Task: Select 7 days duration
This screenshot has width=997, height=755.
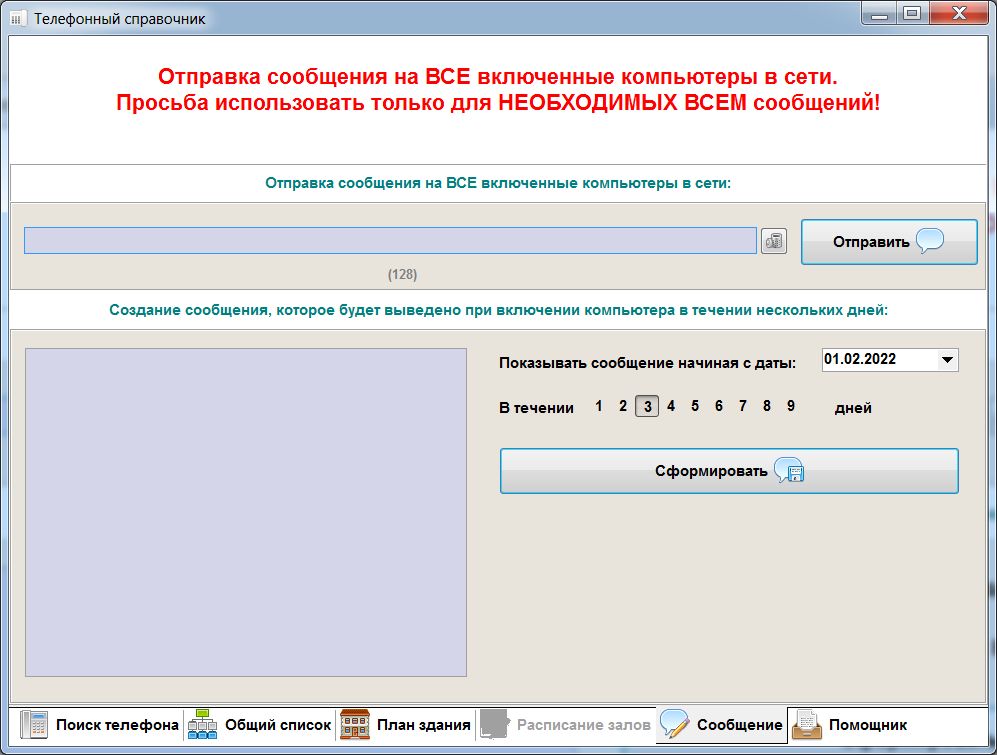Action: click(743, 406)
